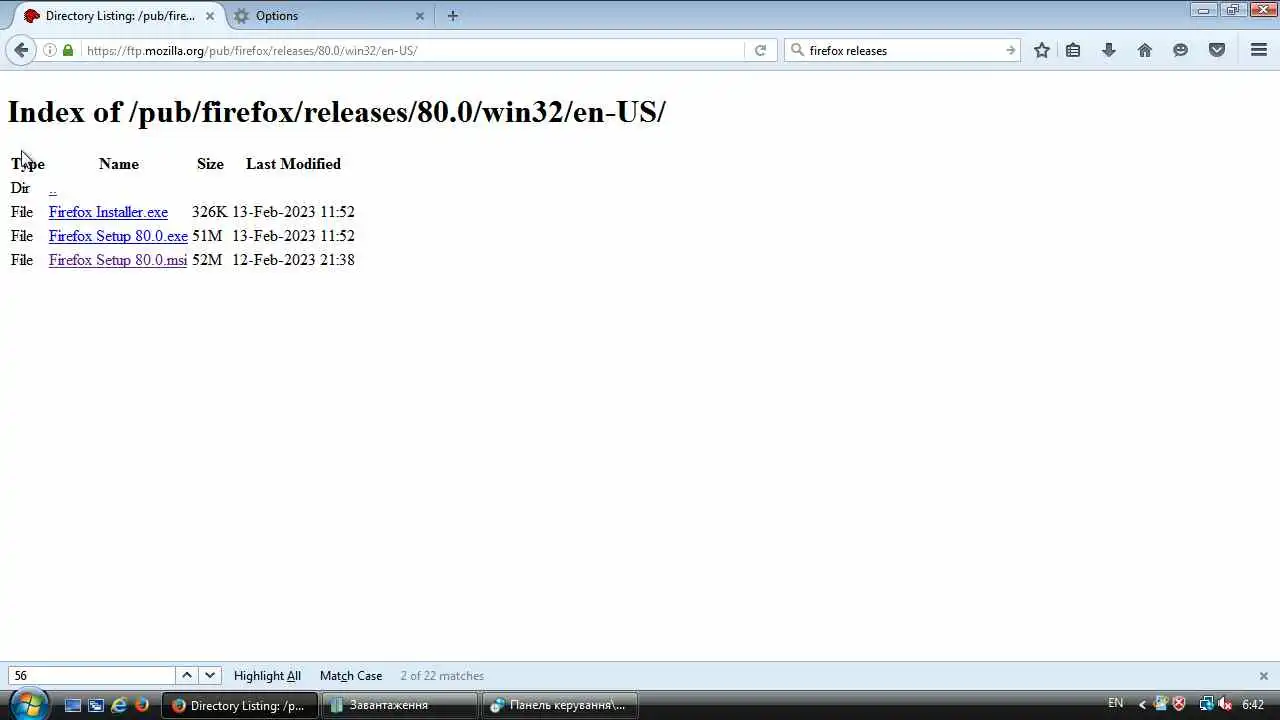Screen dimensions: 1280x720
Task: Click the search magnifier icon in search box
Action: 797,50
